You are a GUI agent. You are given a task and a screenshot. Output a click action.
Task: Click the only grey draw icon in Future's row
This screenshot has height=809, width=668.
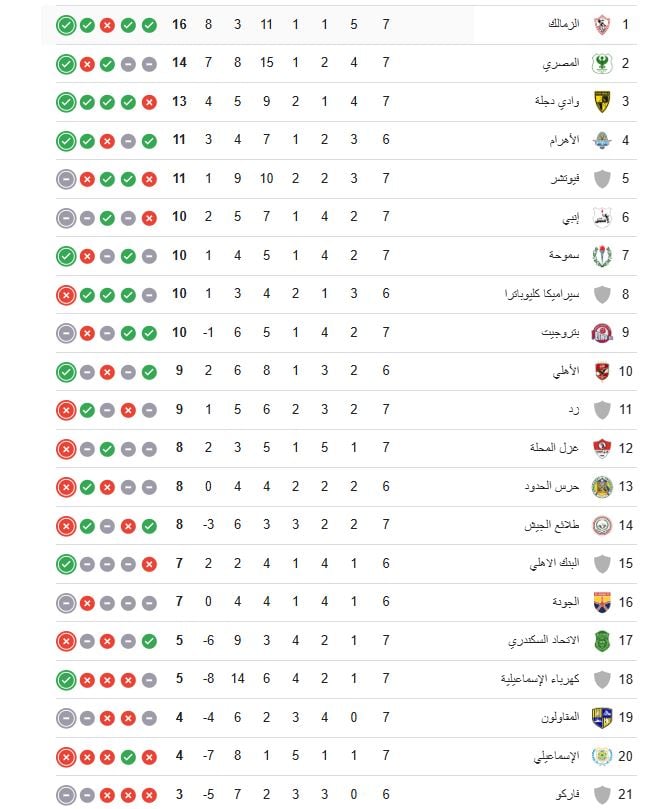pyautogui.click(x=65, y=179)
